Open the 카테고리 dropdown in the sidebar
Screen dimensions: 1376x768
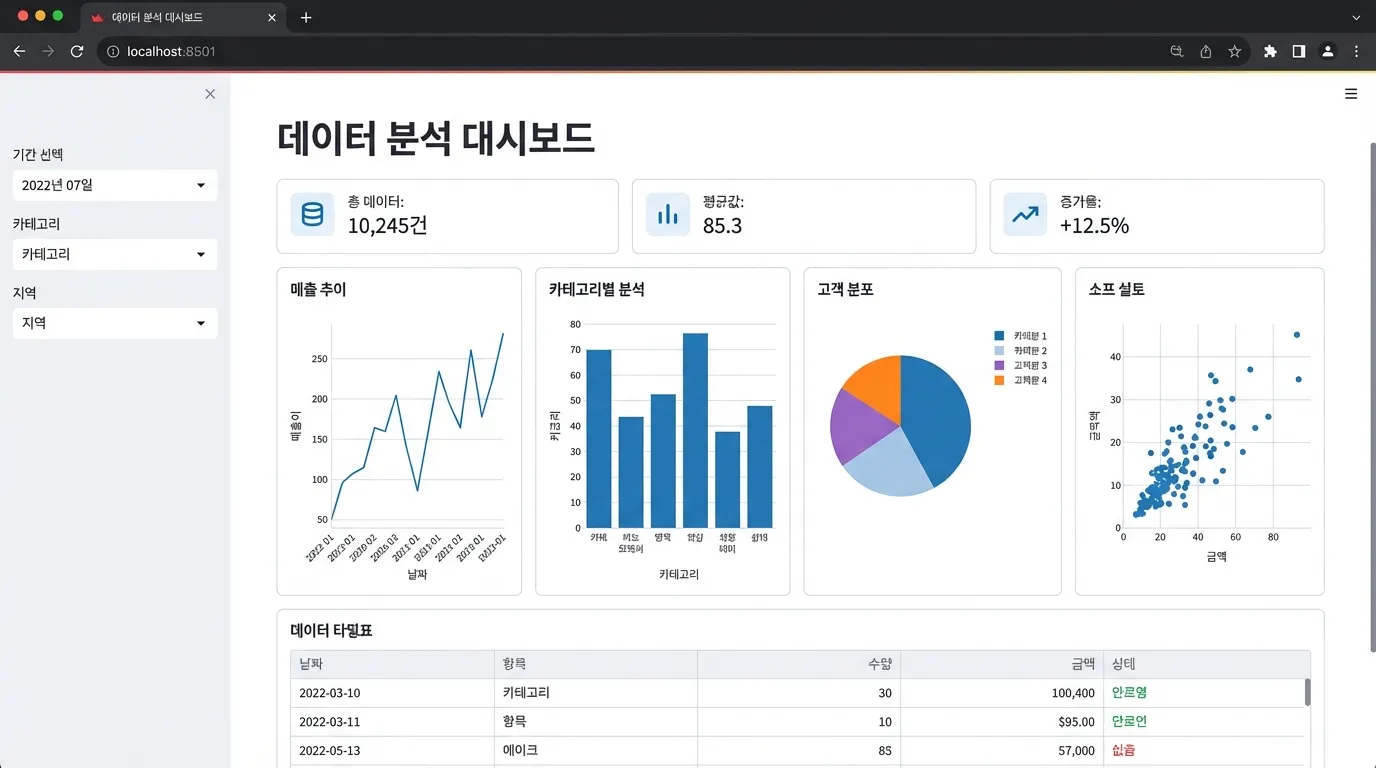coord(114,254)
